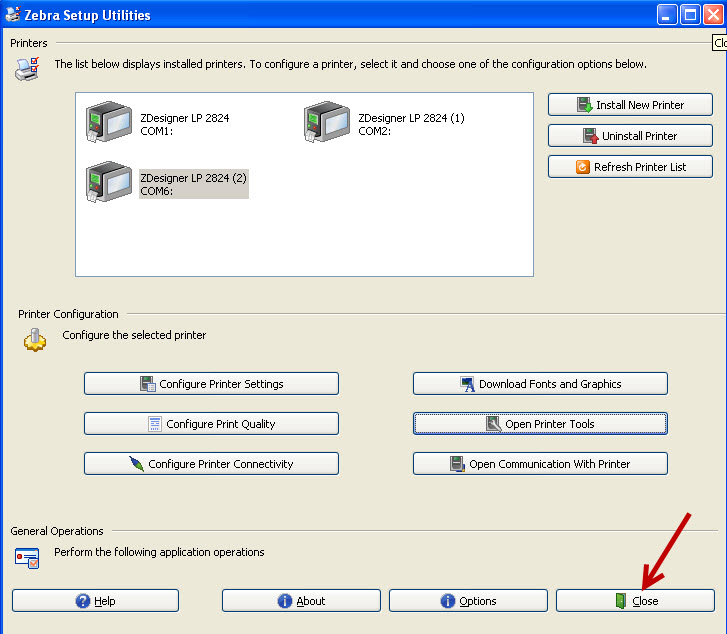
Task: Open Printer Tools
Action: pos(540,424)
